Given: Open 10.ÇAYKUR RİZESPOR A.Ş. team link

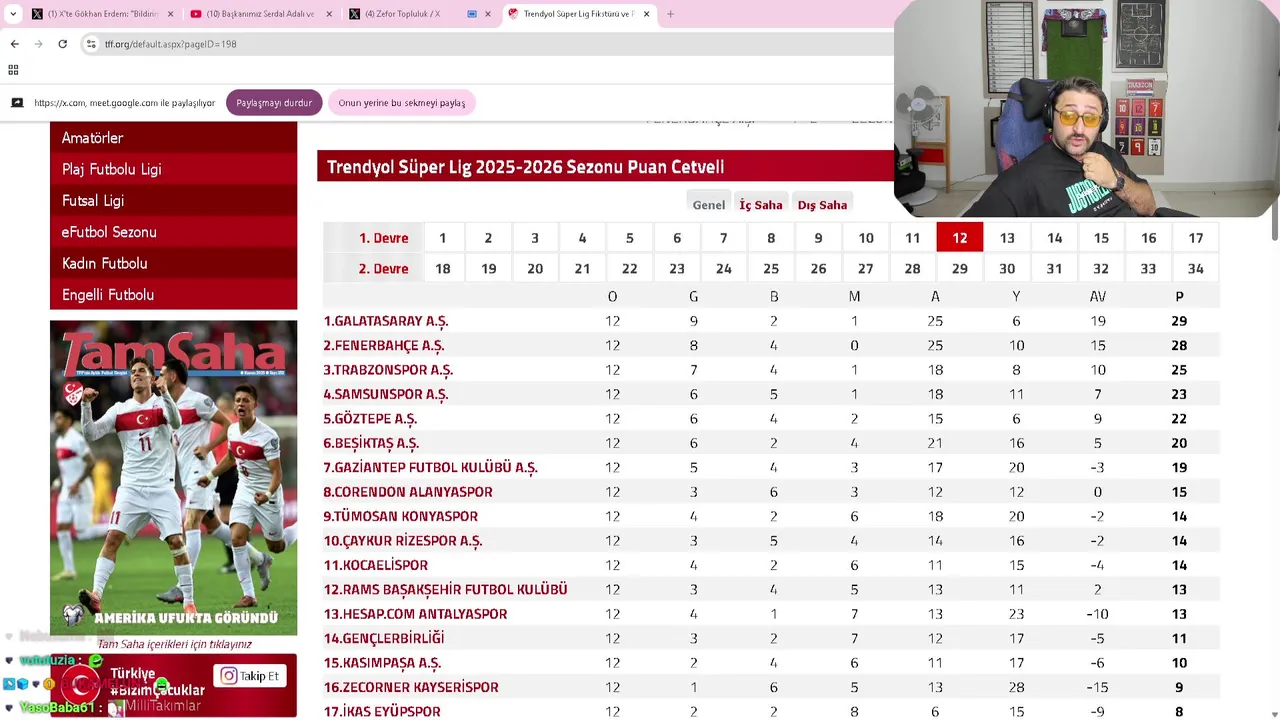Looking at the screenshot, I should [x=402, y=541].
